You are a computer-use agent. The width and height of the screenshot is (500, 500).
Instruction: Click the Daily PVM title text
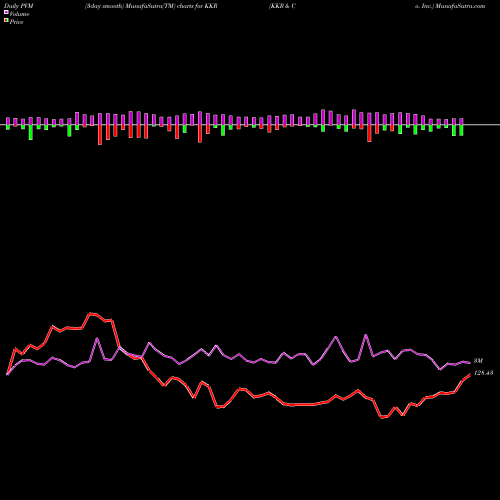[x=19, y=6]
